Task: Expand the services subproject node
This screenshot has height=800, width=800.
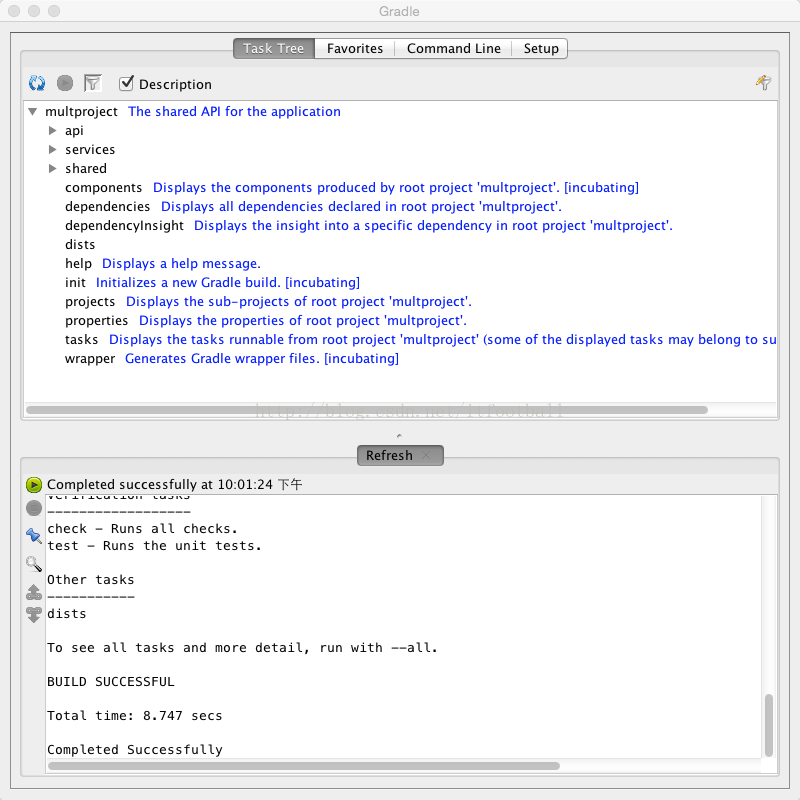Action: coord(53,150)
